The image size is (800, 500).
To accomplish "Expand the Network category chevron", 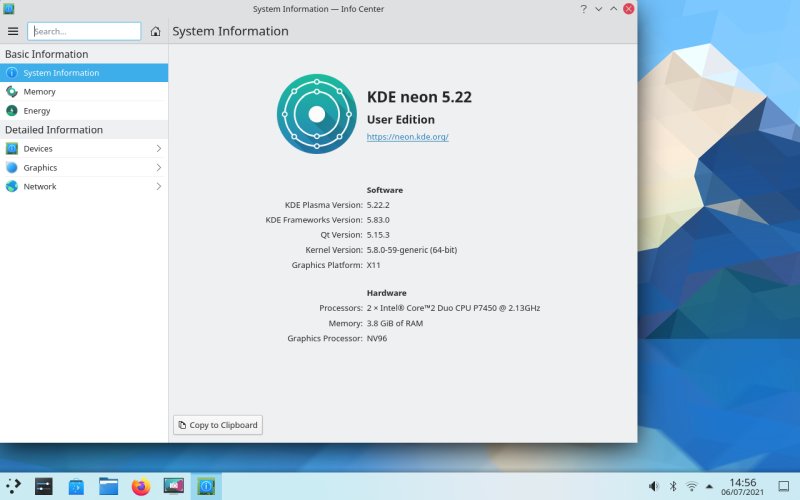I will (159, 186).
